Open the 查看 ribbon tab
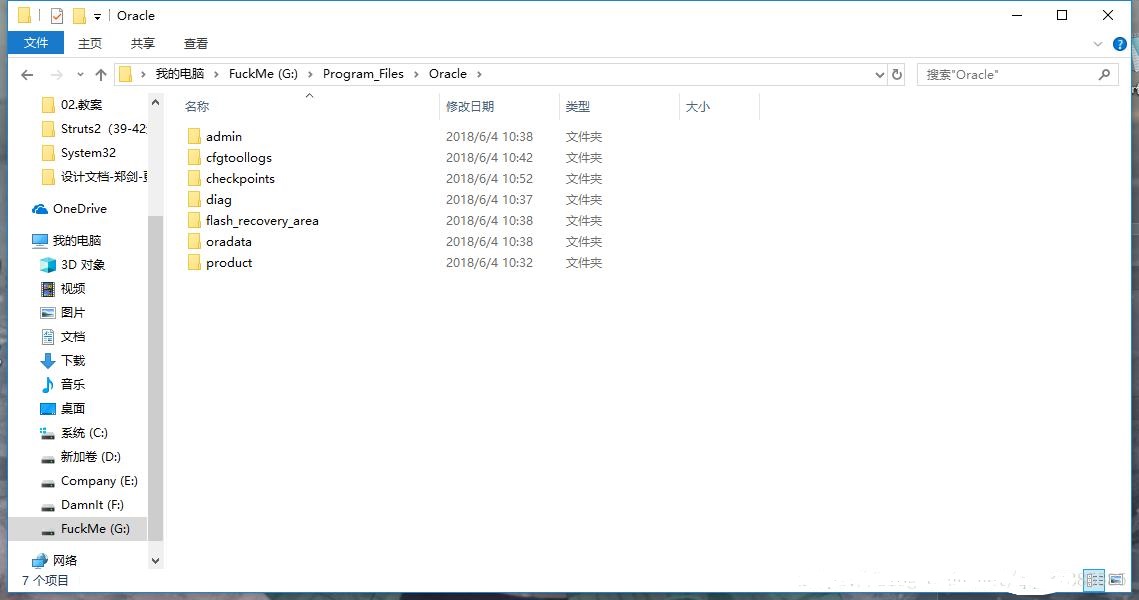 pos(196,43)
